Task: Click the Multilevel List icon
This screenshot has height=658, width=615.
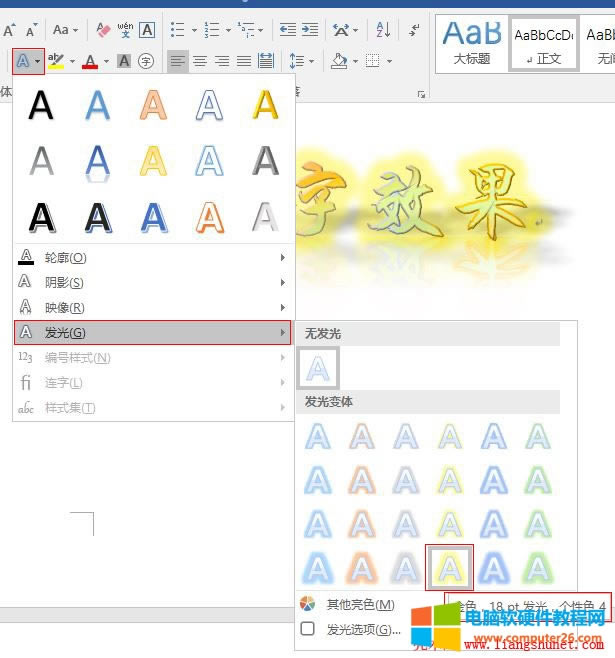Action: coord(246,30)
